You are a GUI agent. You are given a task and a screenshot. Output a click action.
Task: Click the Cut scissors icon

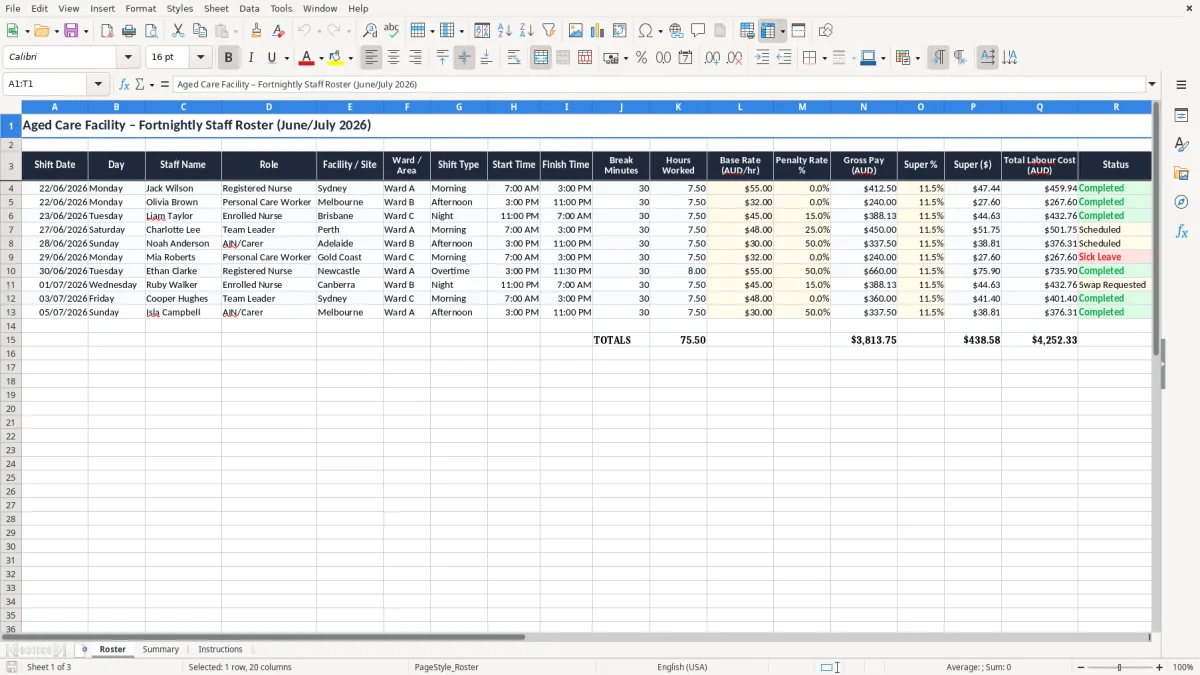178,30
